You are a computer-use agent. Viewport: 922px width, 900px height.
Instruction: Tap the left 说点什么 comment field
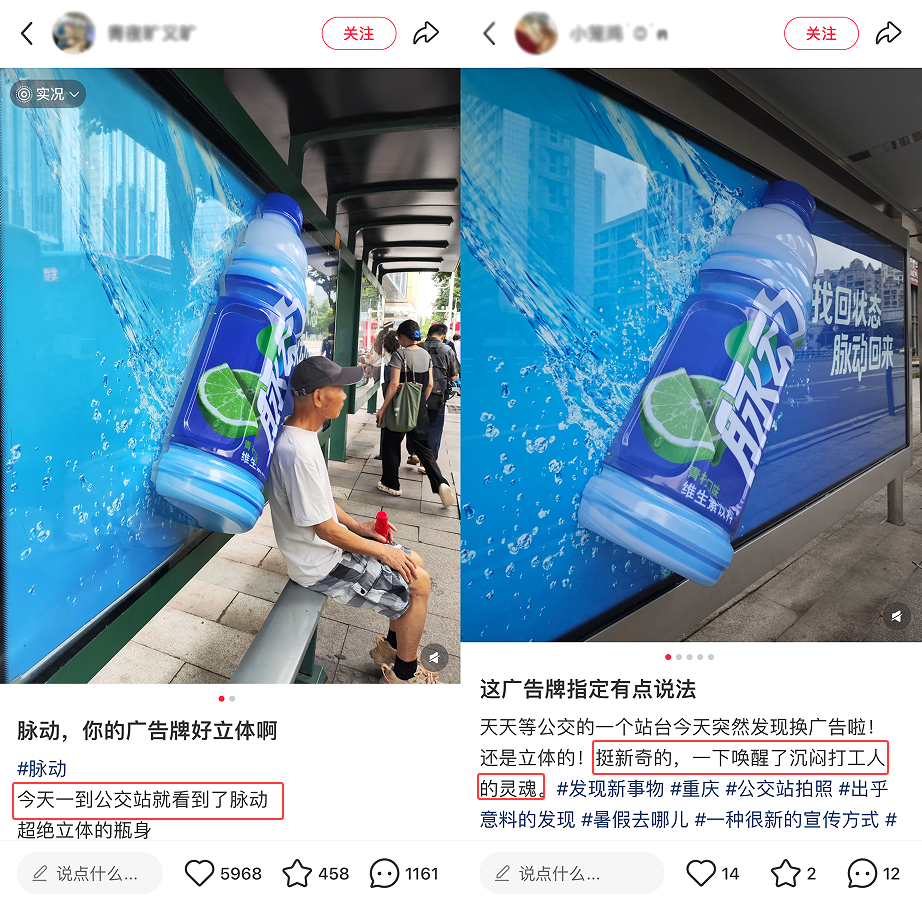tap(90, 874)
